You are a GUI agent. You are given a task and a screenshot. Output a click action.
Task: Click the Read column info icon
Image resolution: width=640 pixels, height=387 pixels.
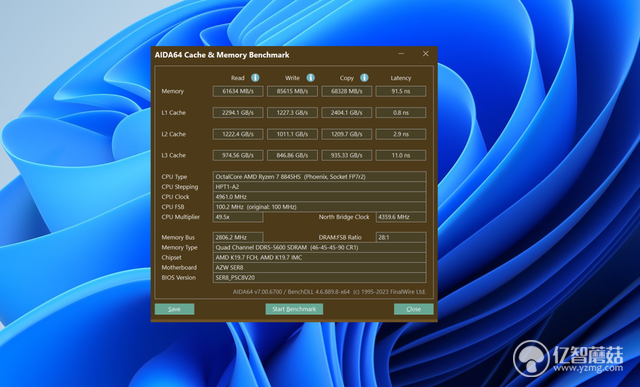[x=255, y=78]
